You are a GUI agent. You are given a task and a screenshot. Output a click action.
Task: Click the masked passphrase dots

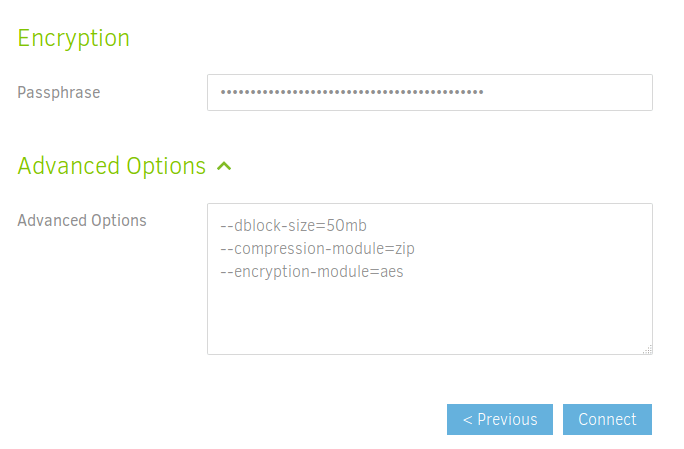351,93
